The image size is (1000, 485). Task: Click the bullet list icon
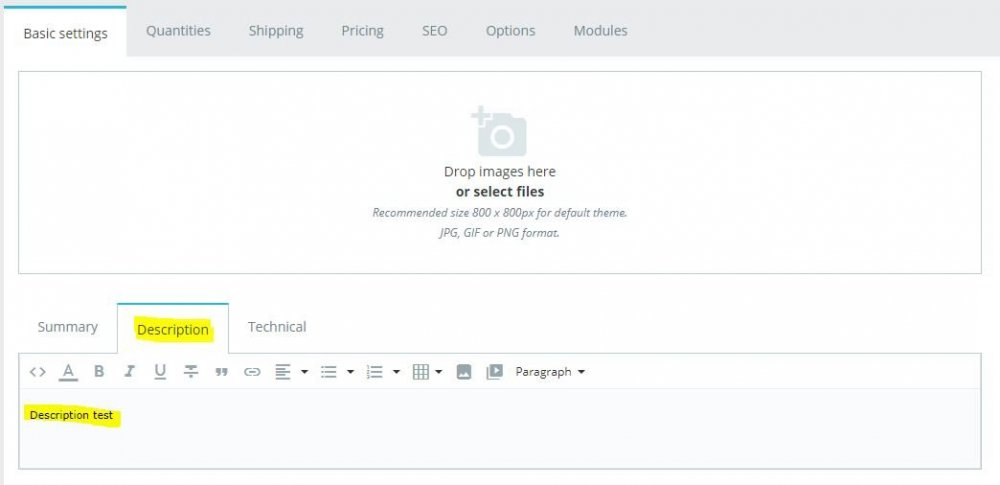[328, 371]
